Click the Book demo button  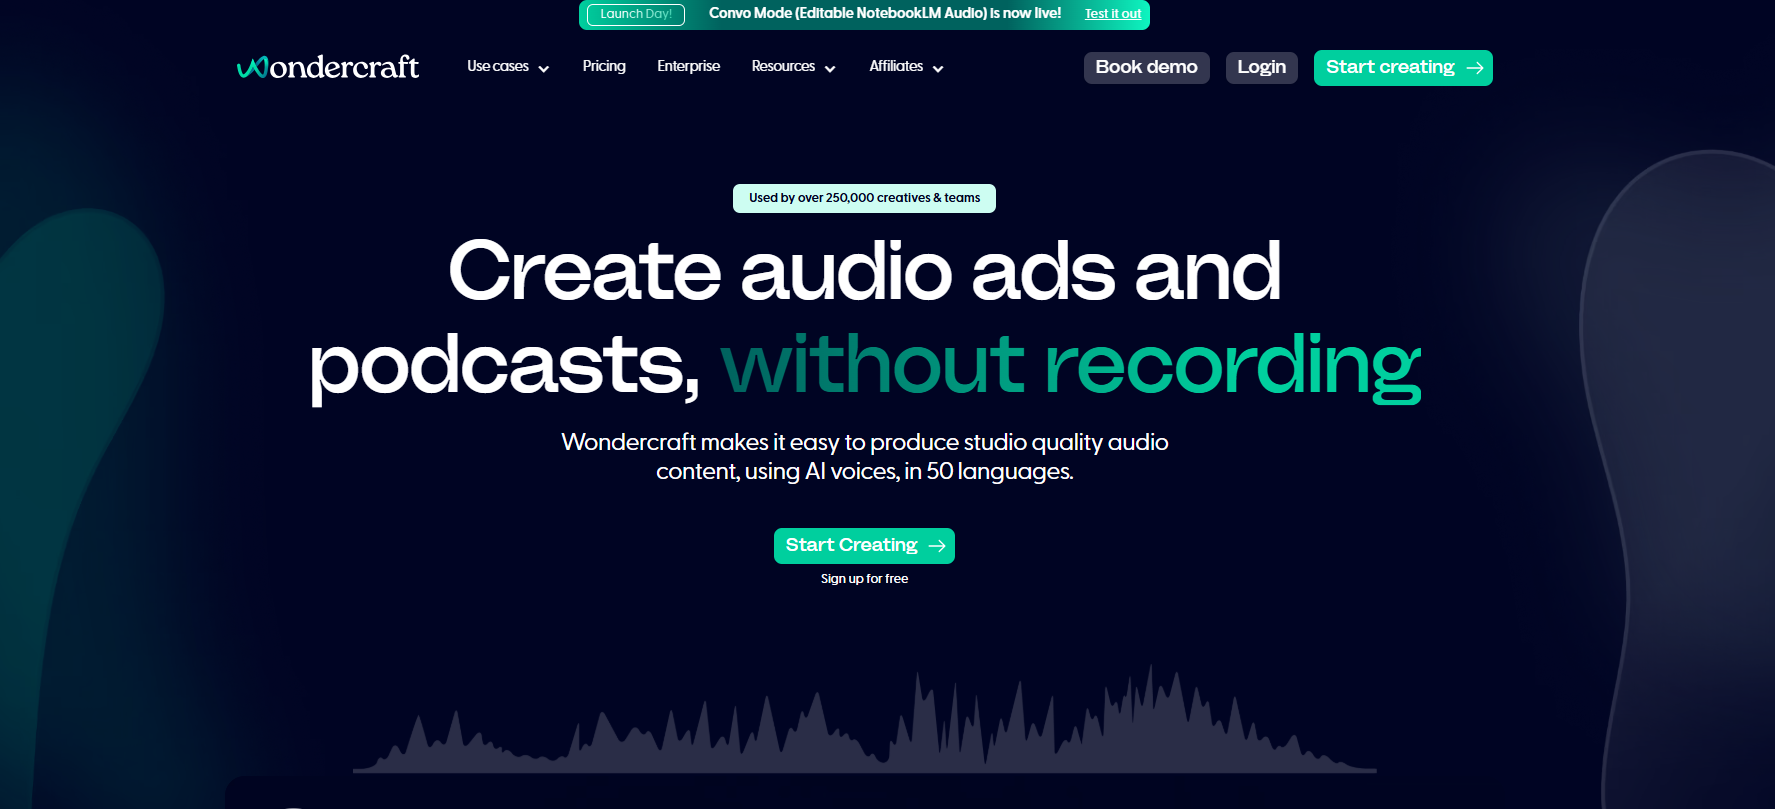click(x=1147, y=68)
